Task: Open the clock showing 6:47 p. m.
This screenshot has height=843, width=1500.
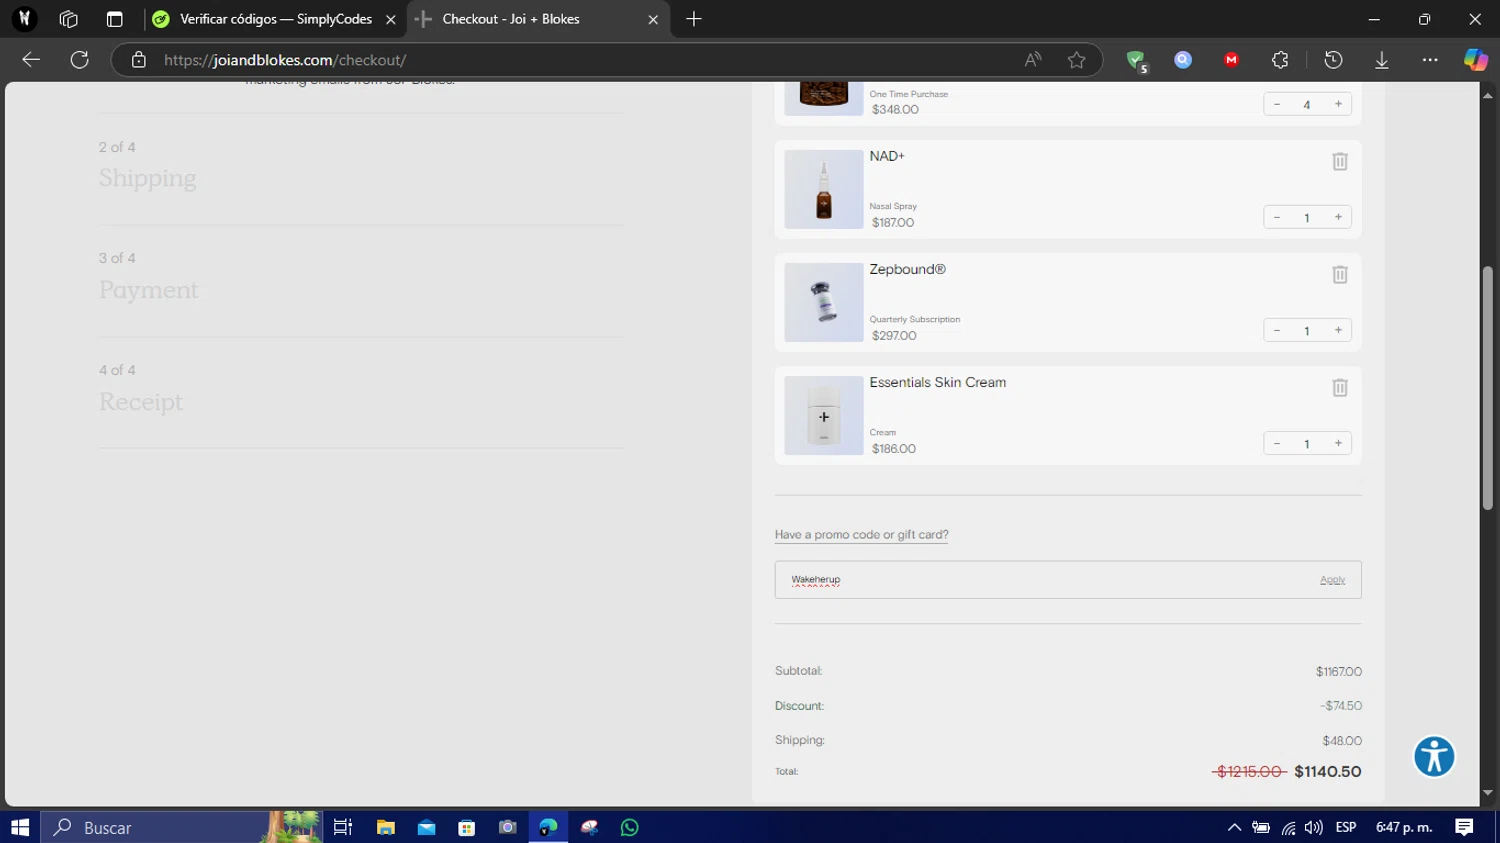Action: pos(1404,827)
